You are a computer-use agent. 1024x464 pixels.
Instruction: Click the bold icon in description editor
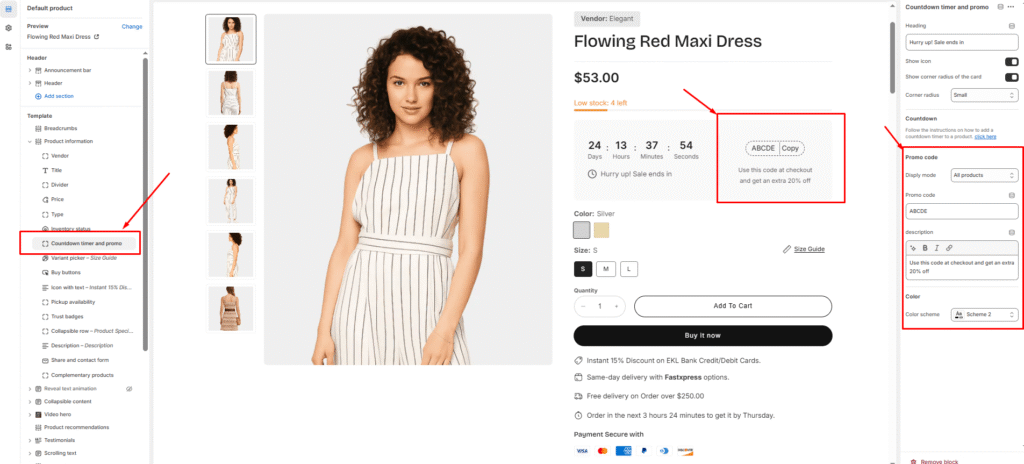pos(924,247)
